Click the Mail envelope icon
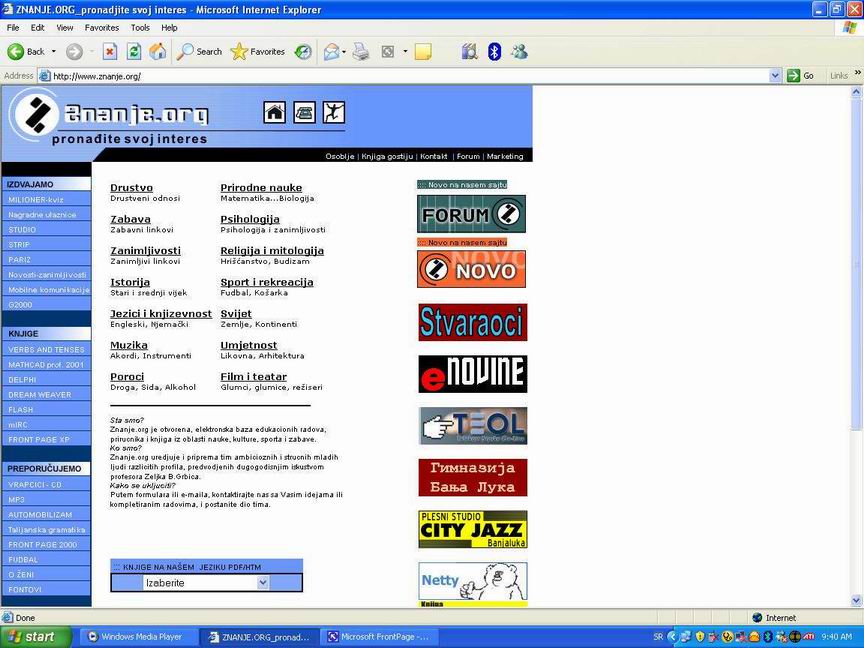This screenshot has height=648, width=864. point(332,52)
